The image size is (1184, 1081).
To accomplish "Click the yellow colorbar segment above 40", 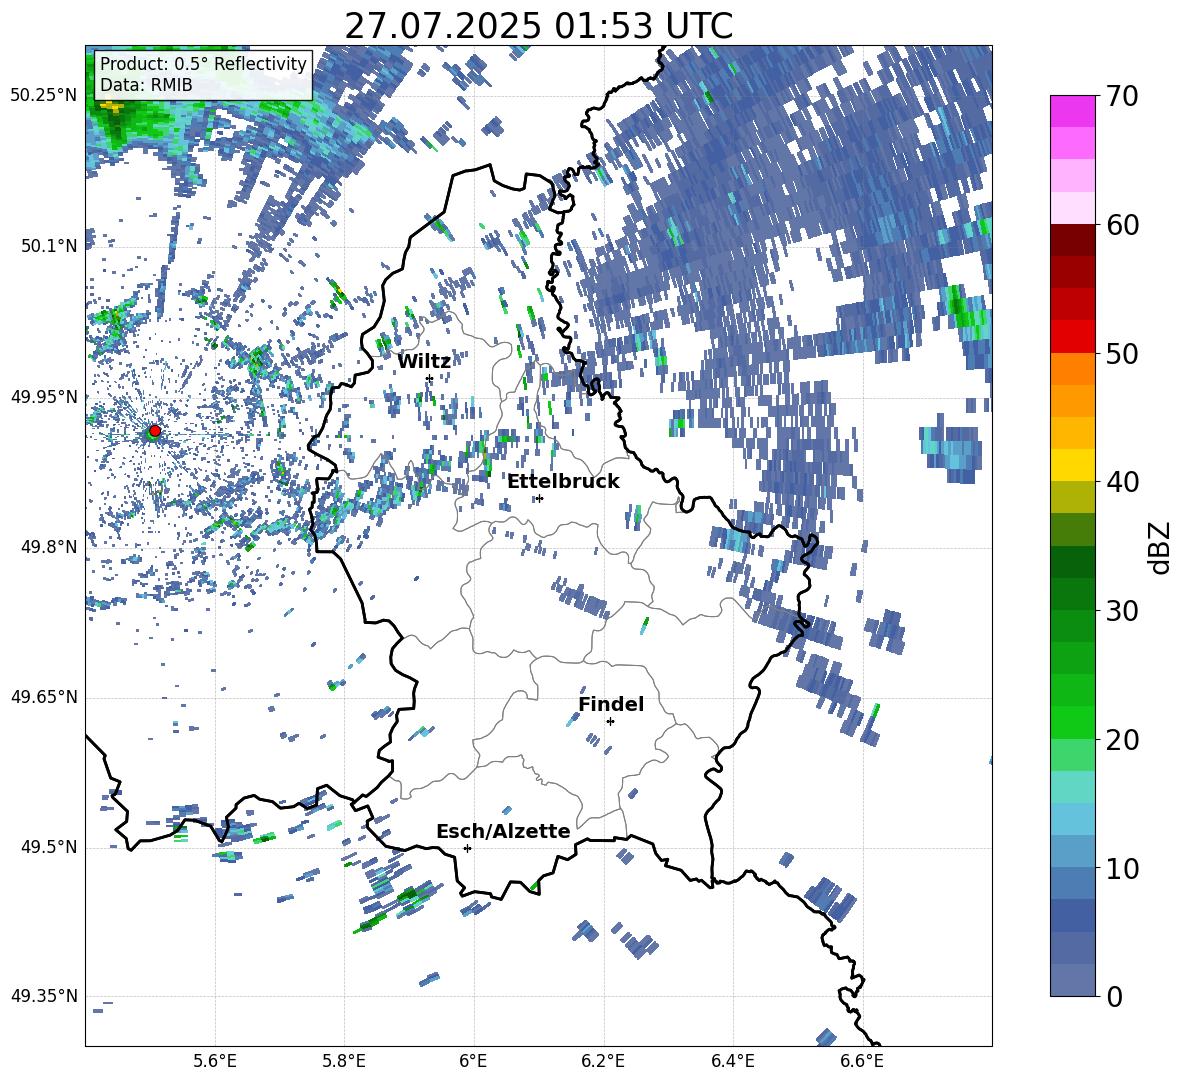I will tap(1072, 466).
